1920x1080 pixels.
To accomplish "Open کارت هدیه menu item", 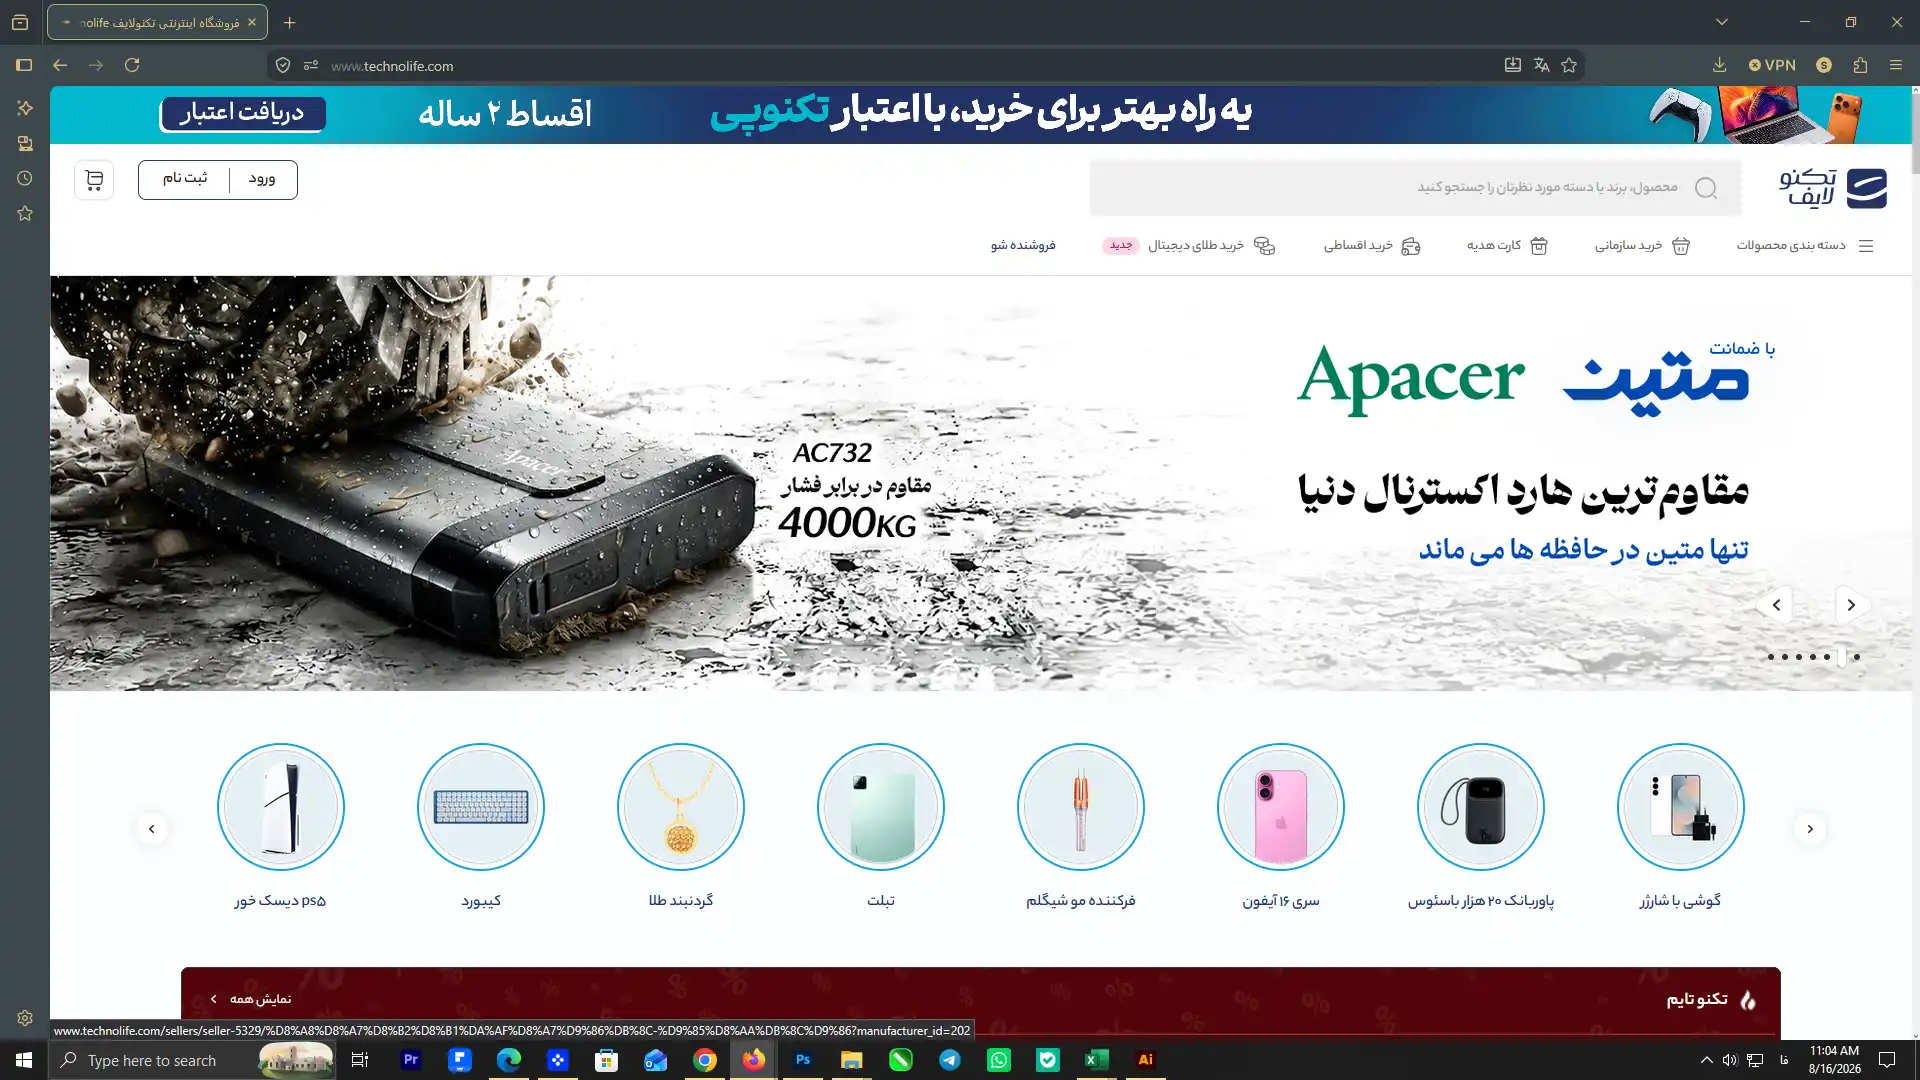I will pyautogui.click(x=1507, y=245).
